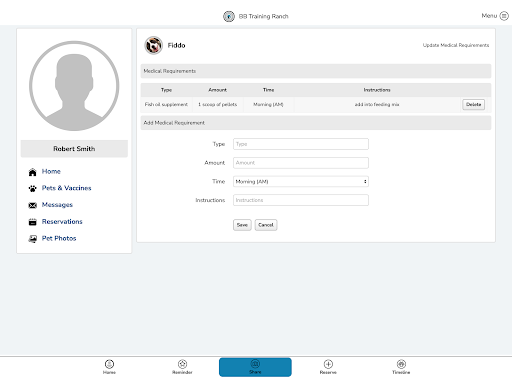This screenshot has height=384, width=512.
Task: Select the Share tab in bottom bar
Action: tap(255, 367)
